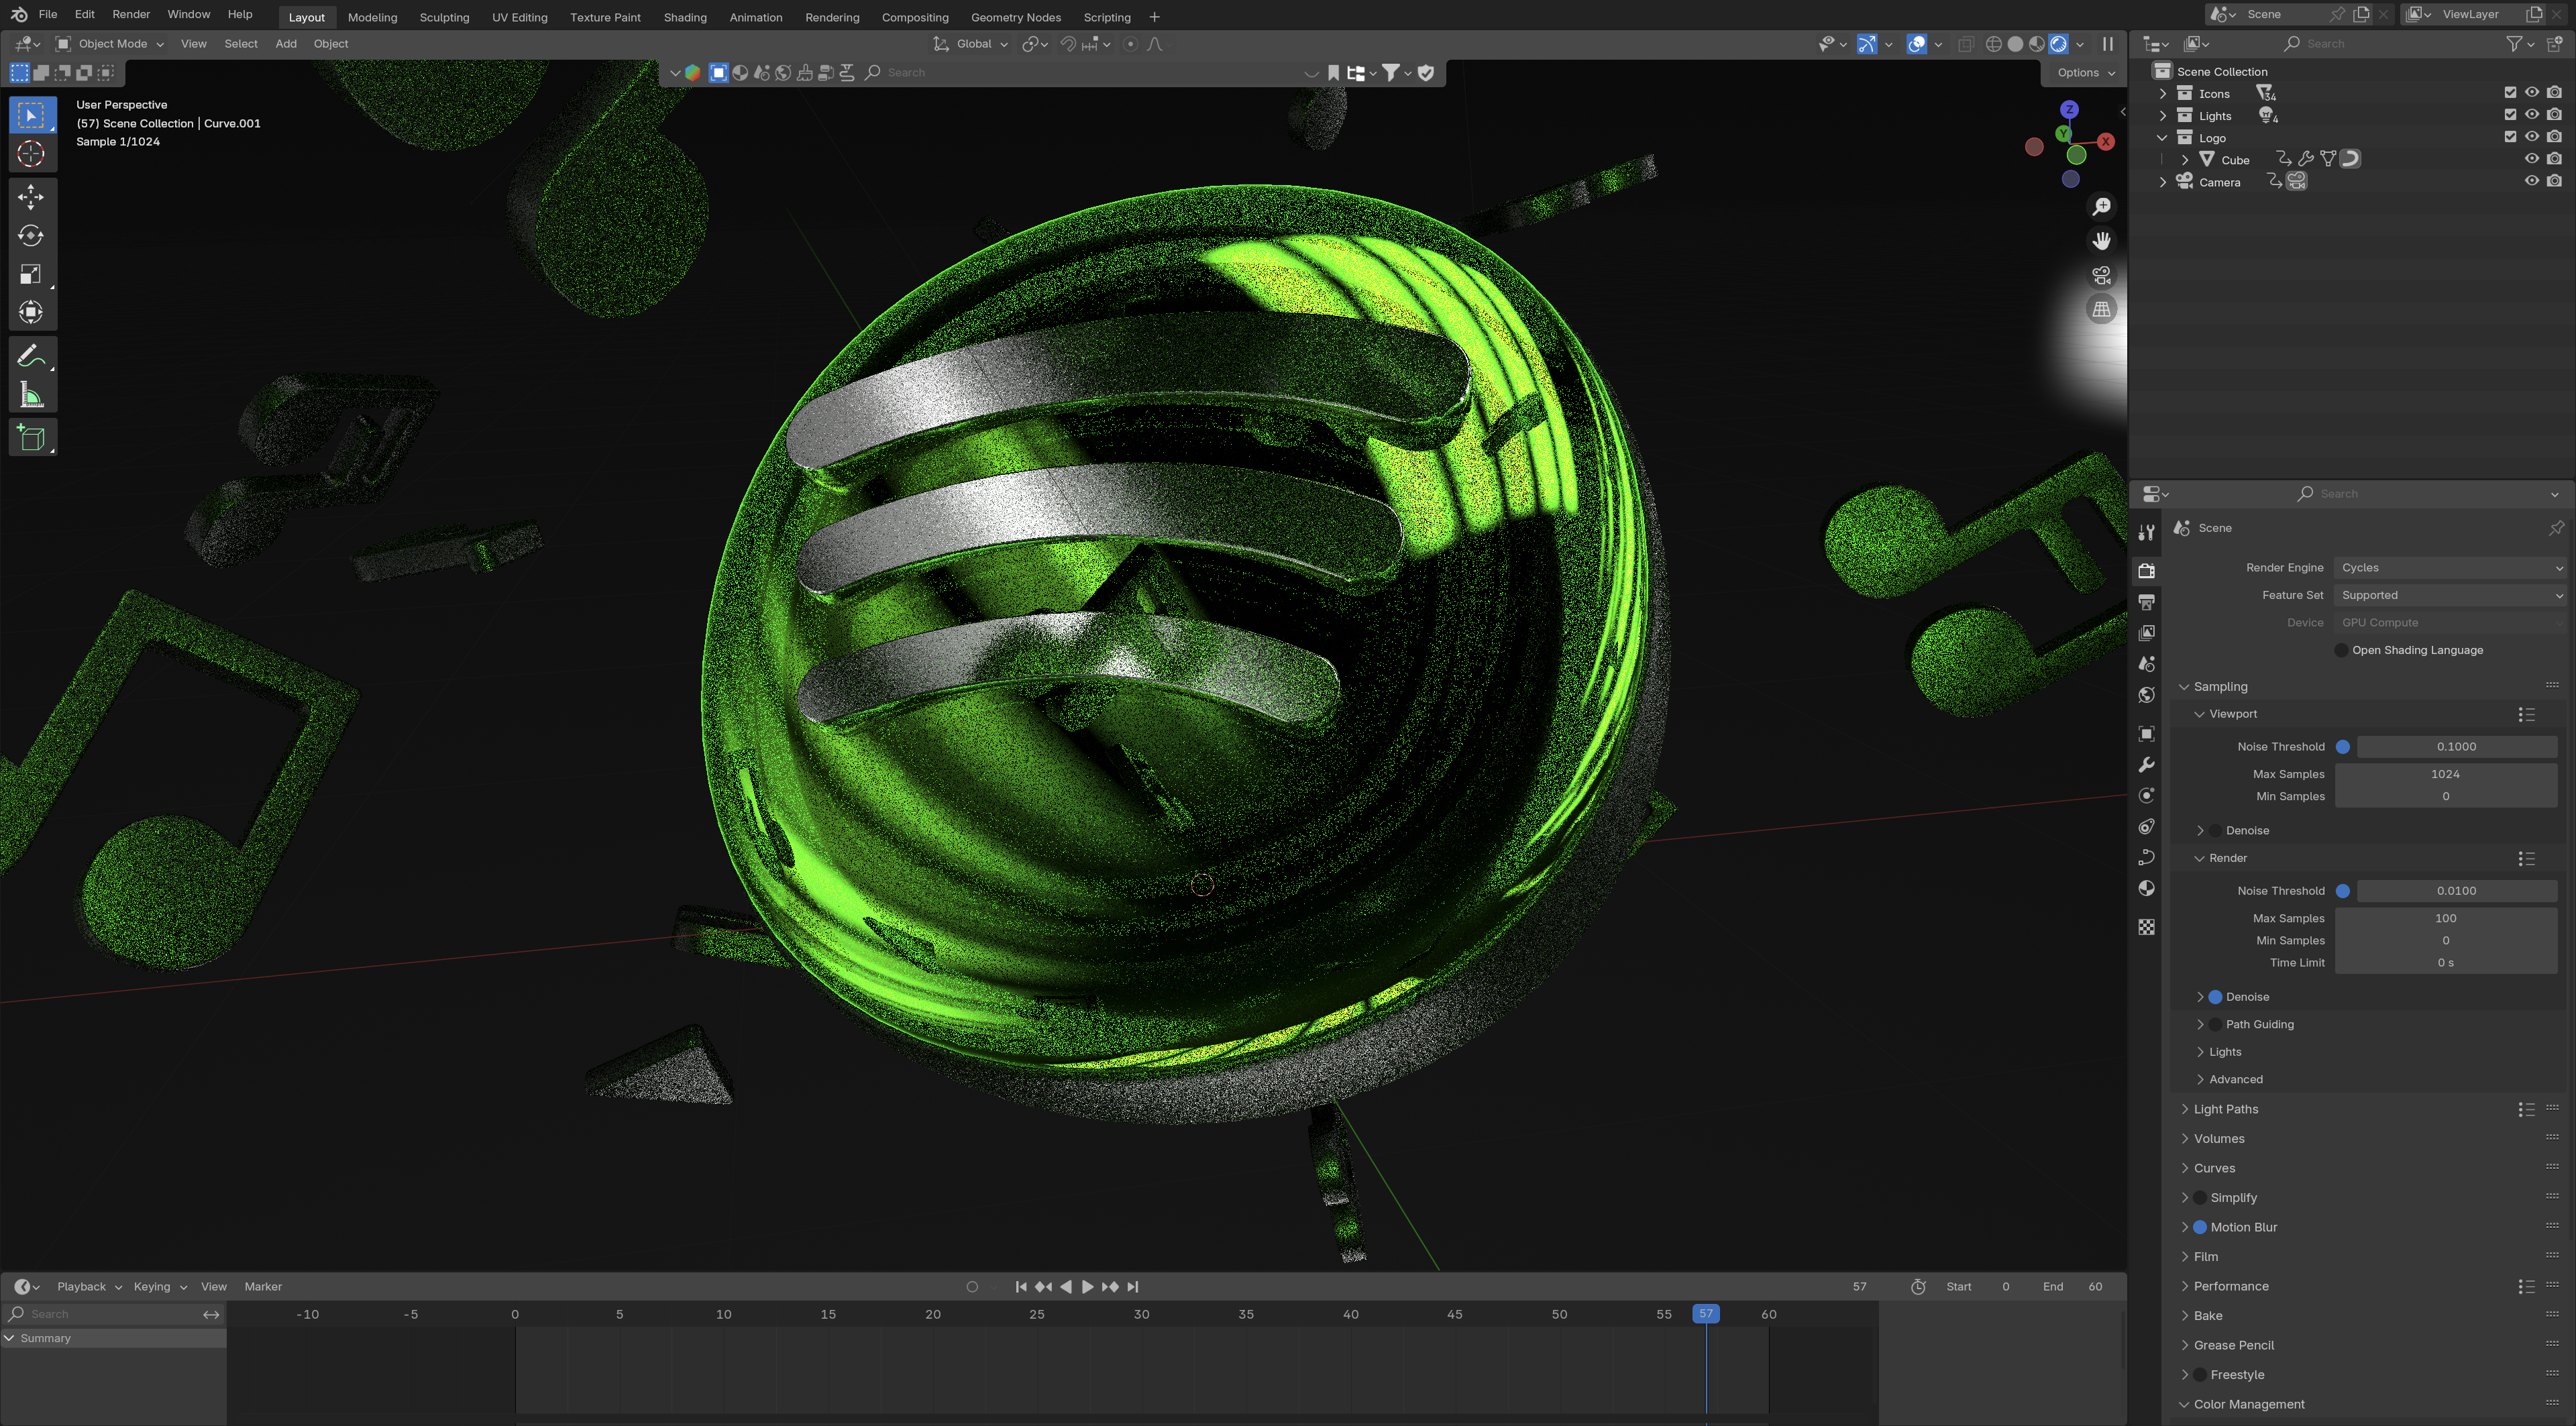Screen dimensions: 2576x1426
Task: Pause viewport render preview
Action: click(2108, 44)
